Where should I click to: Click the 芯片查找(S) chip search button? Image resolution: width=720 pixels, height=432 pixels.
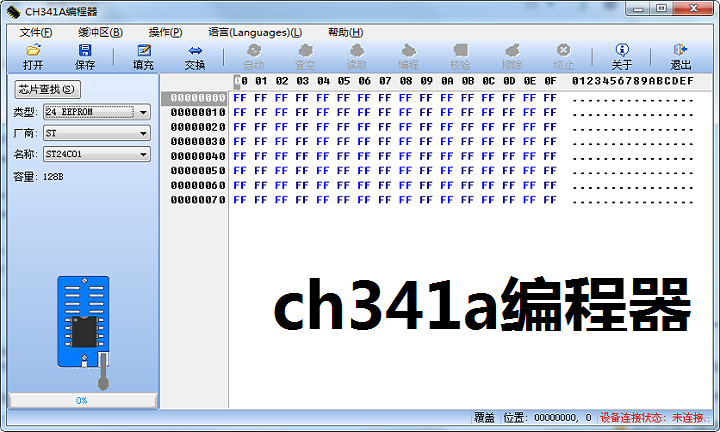coord(47,89)
